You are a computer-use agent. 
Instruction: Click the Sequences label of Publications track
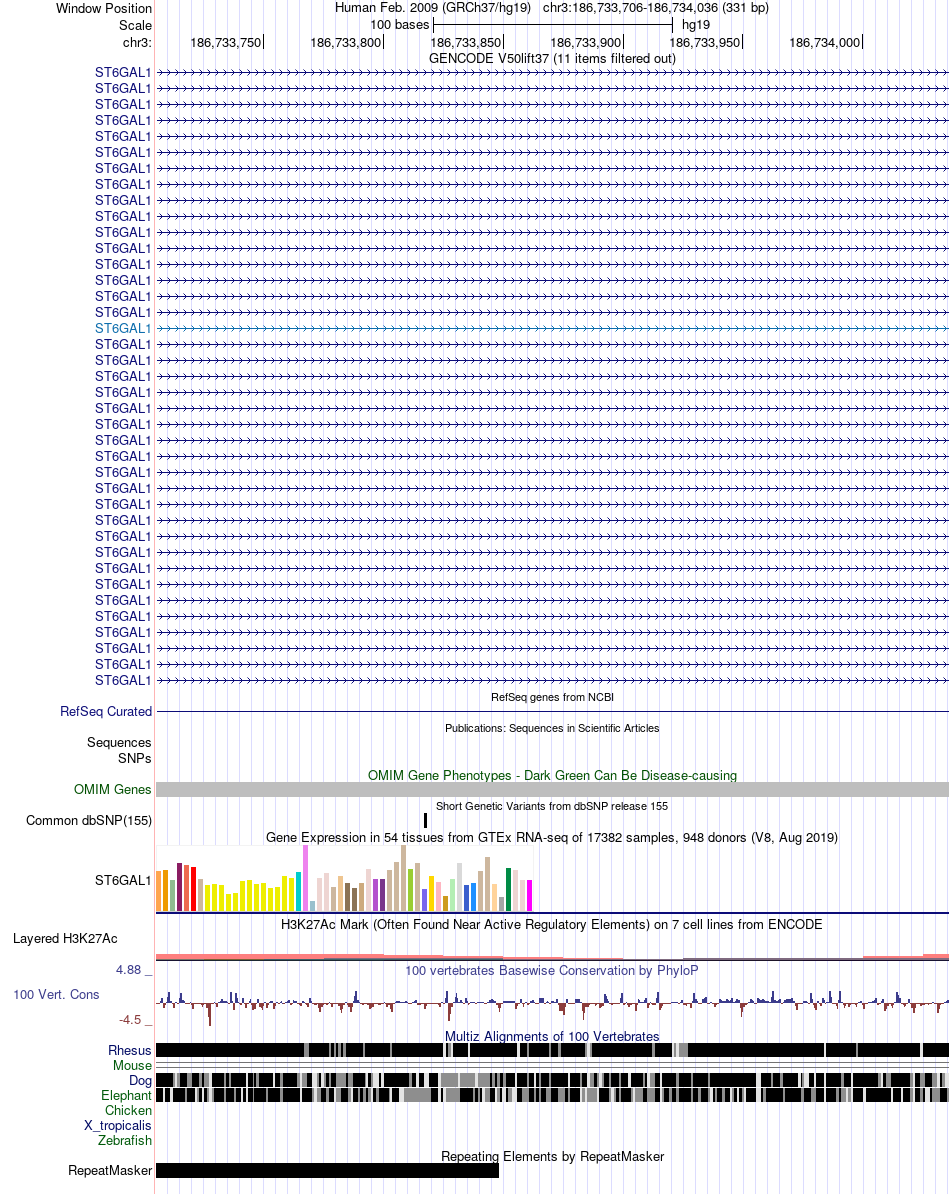tap(119, 742)
